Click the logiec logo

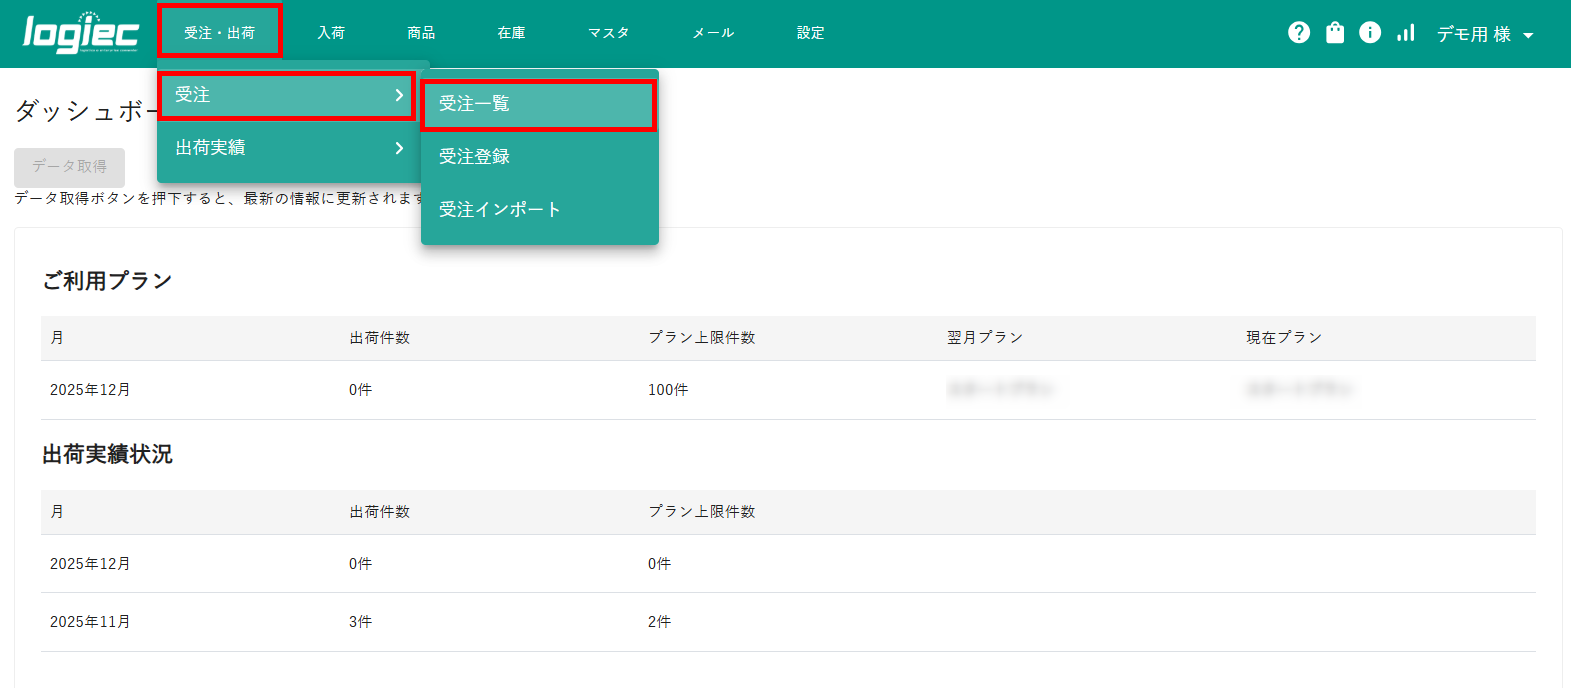(x=80, y=33)
